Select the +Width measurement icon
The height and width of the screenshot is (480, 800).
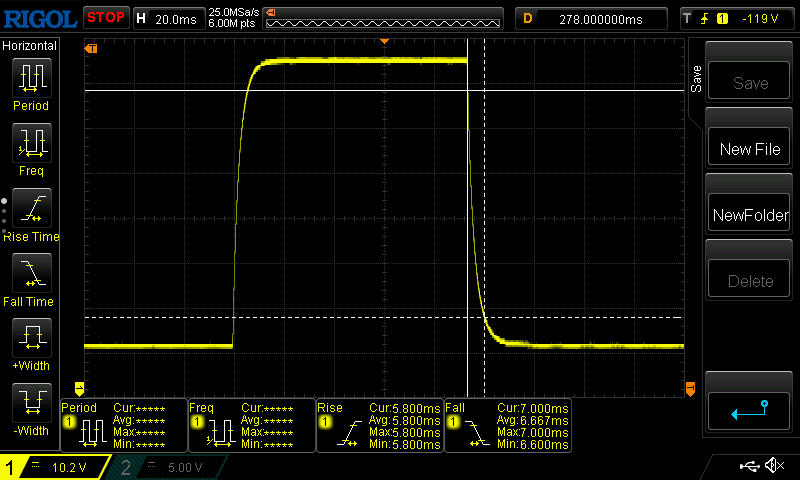[30, 339]
